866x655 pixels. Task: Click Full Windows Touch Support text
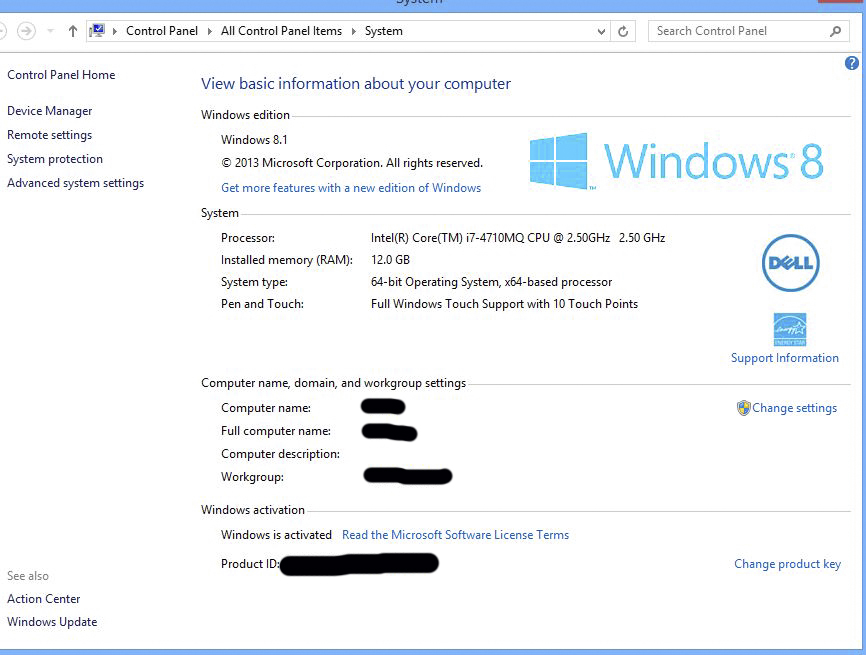504,304
